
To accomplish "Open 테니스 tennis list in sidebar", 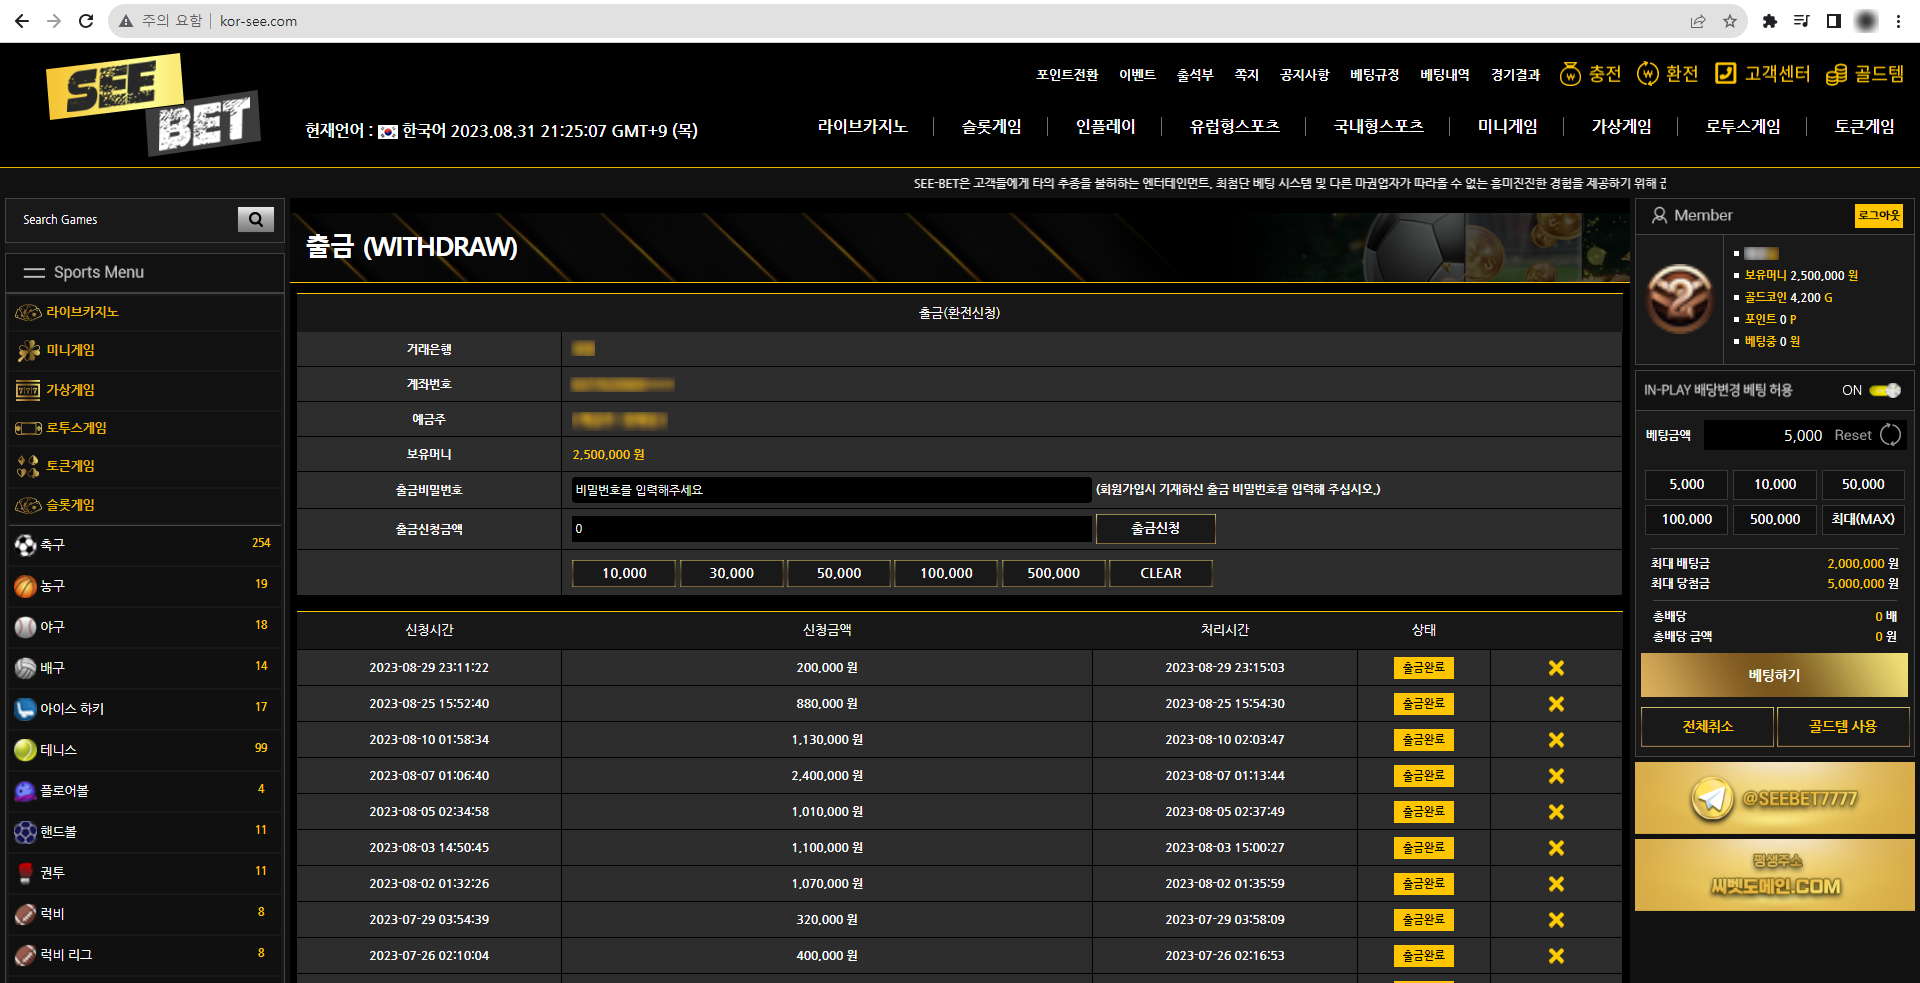I will [58, 749].
